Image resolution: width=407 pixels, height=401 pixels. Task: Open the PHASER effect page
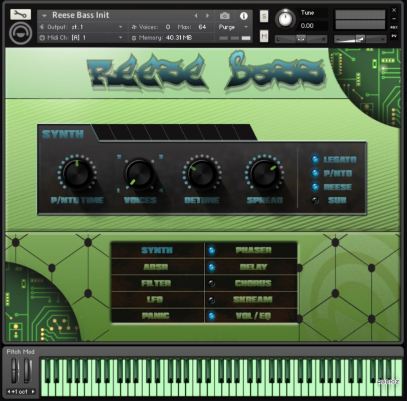[x=253, y=250]
